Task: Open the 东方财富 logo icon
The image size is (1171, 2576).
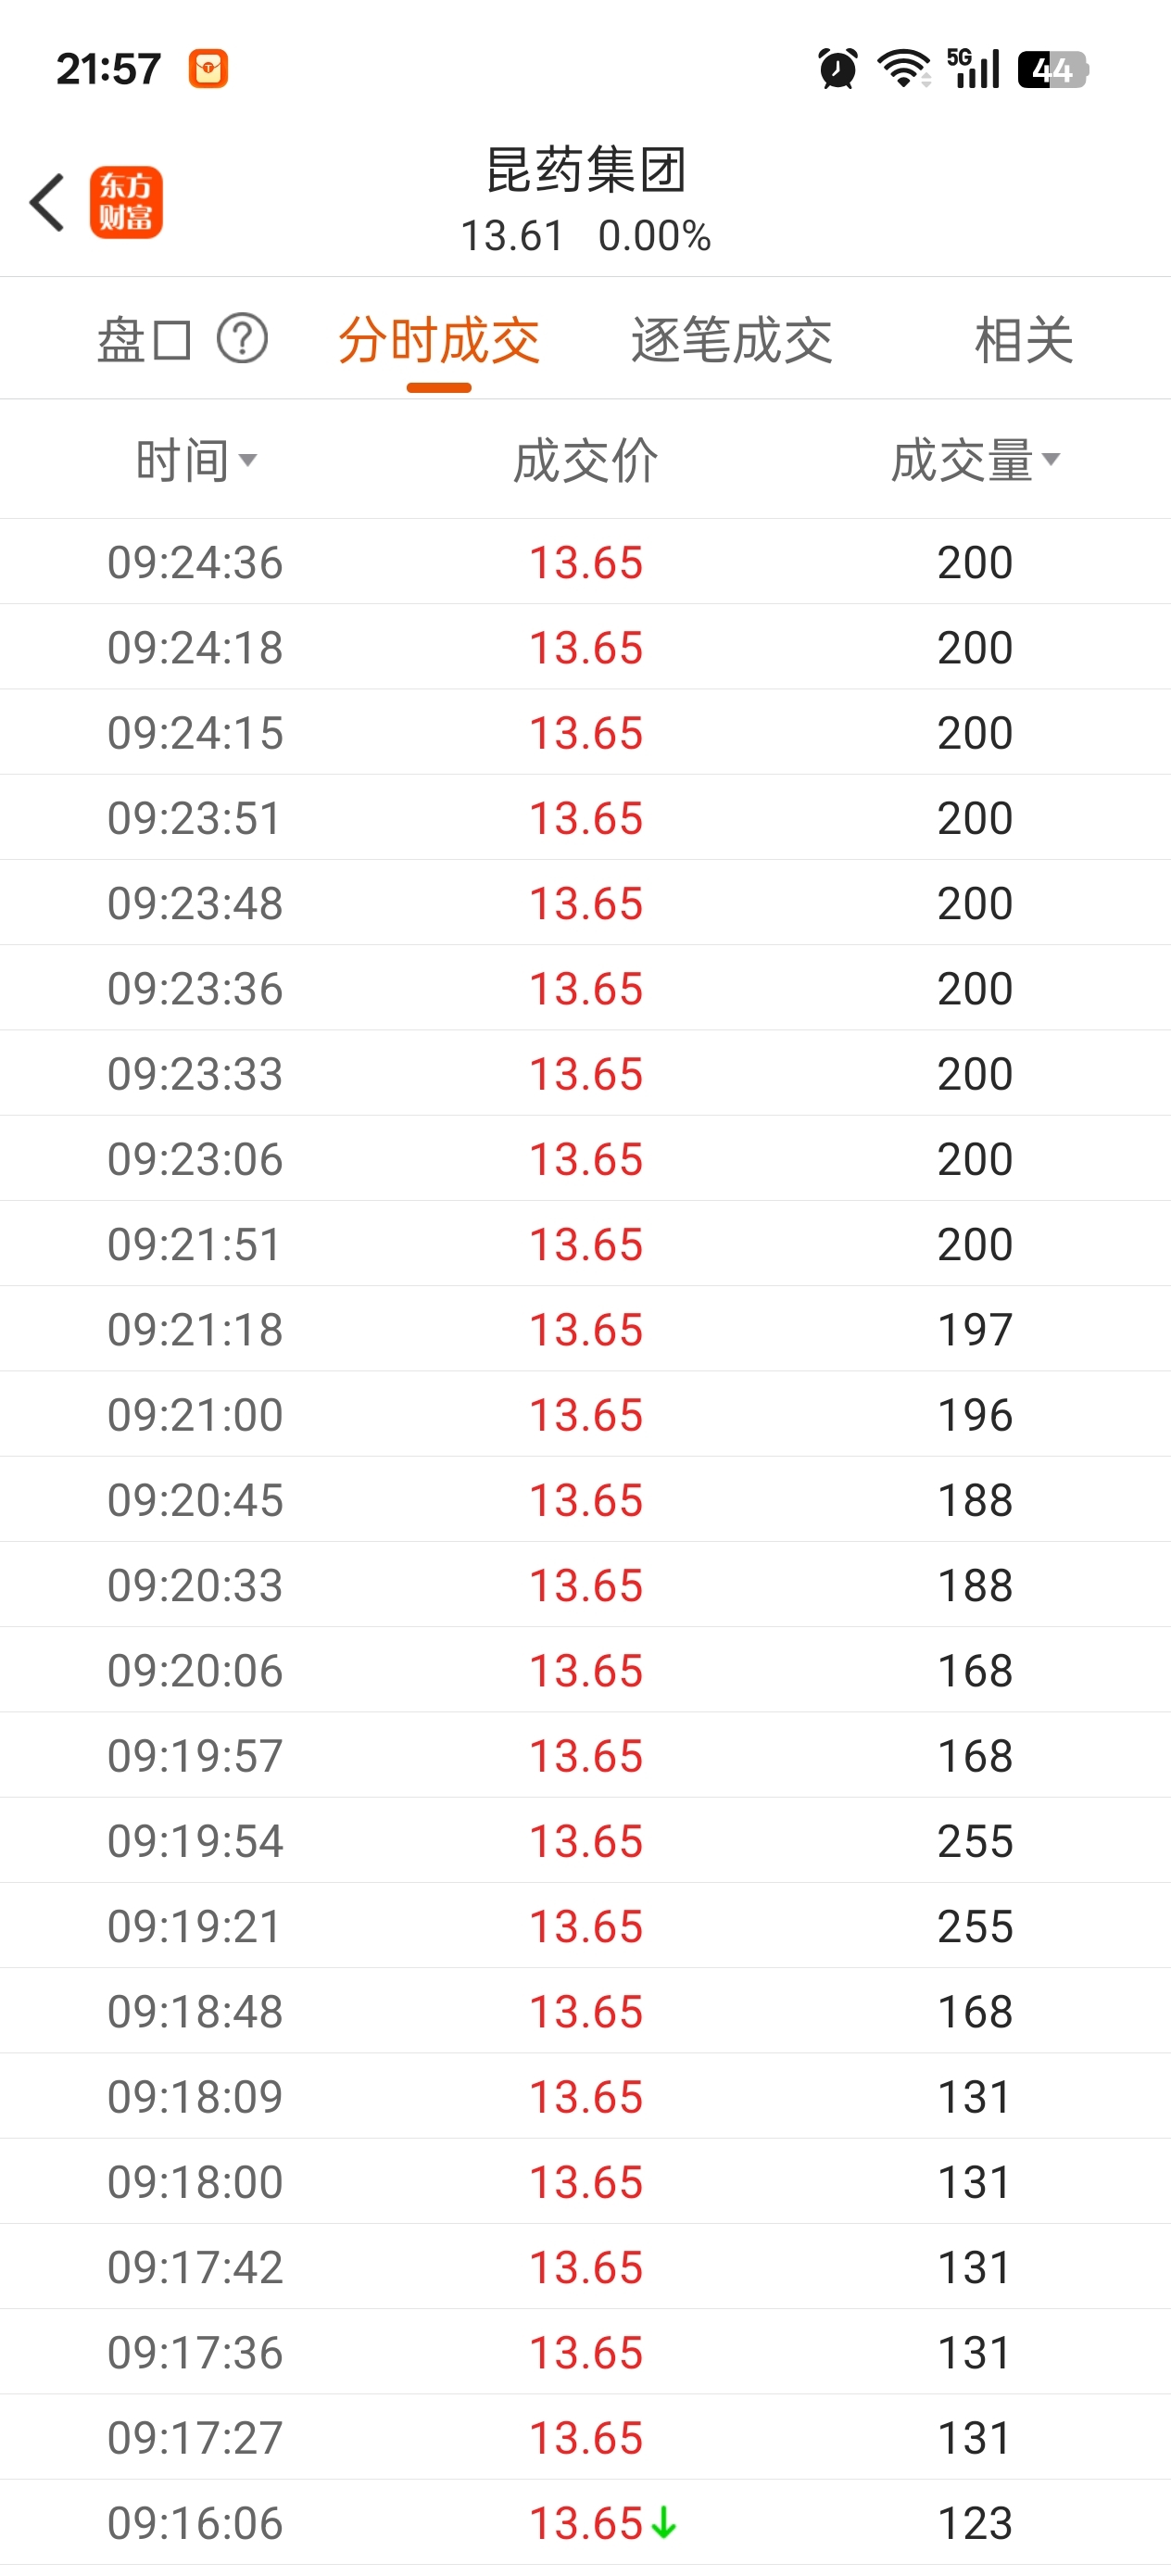Action: point(126,202)
